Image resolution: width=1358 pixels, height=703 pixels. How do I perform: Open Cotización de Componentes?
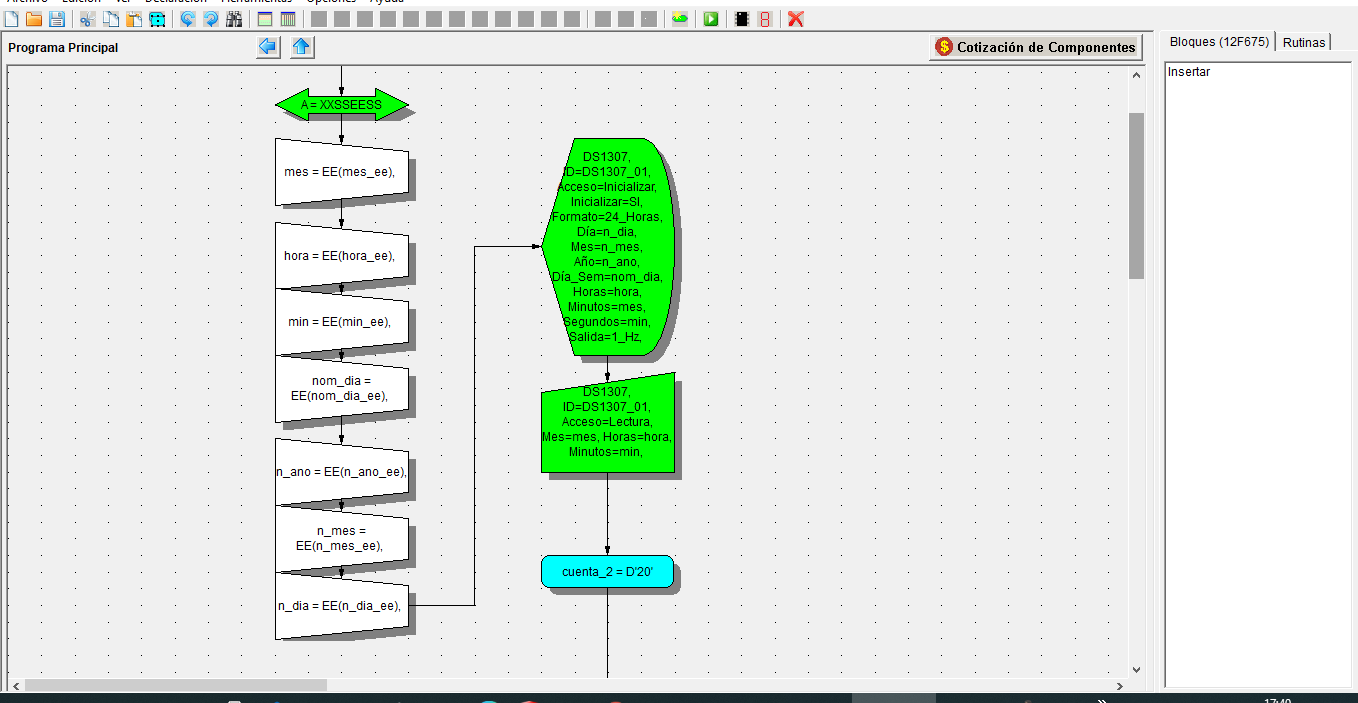[x=1036, y=47]
